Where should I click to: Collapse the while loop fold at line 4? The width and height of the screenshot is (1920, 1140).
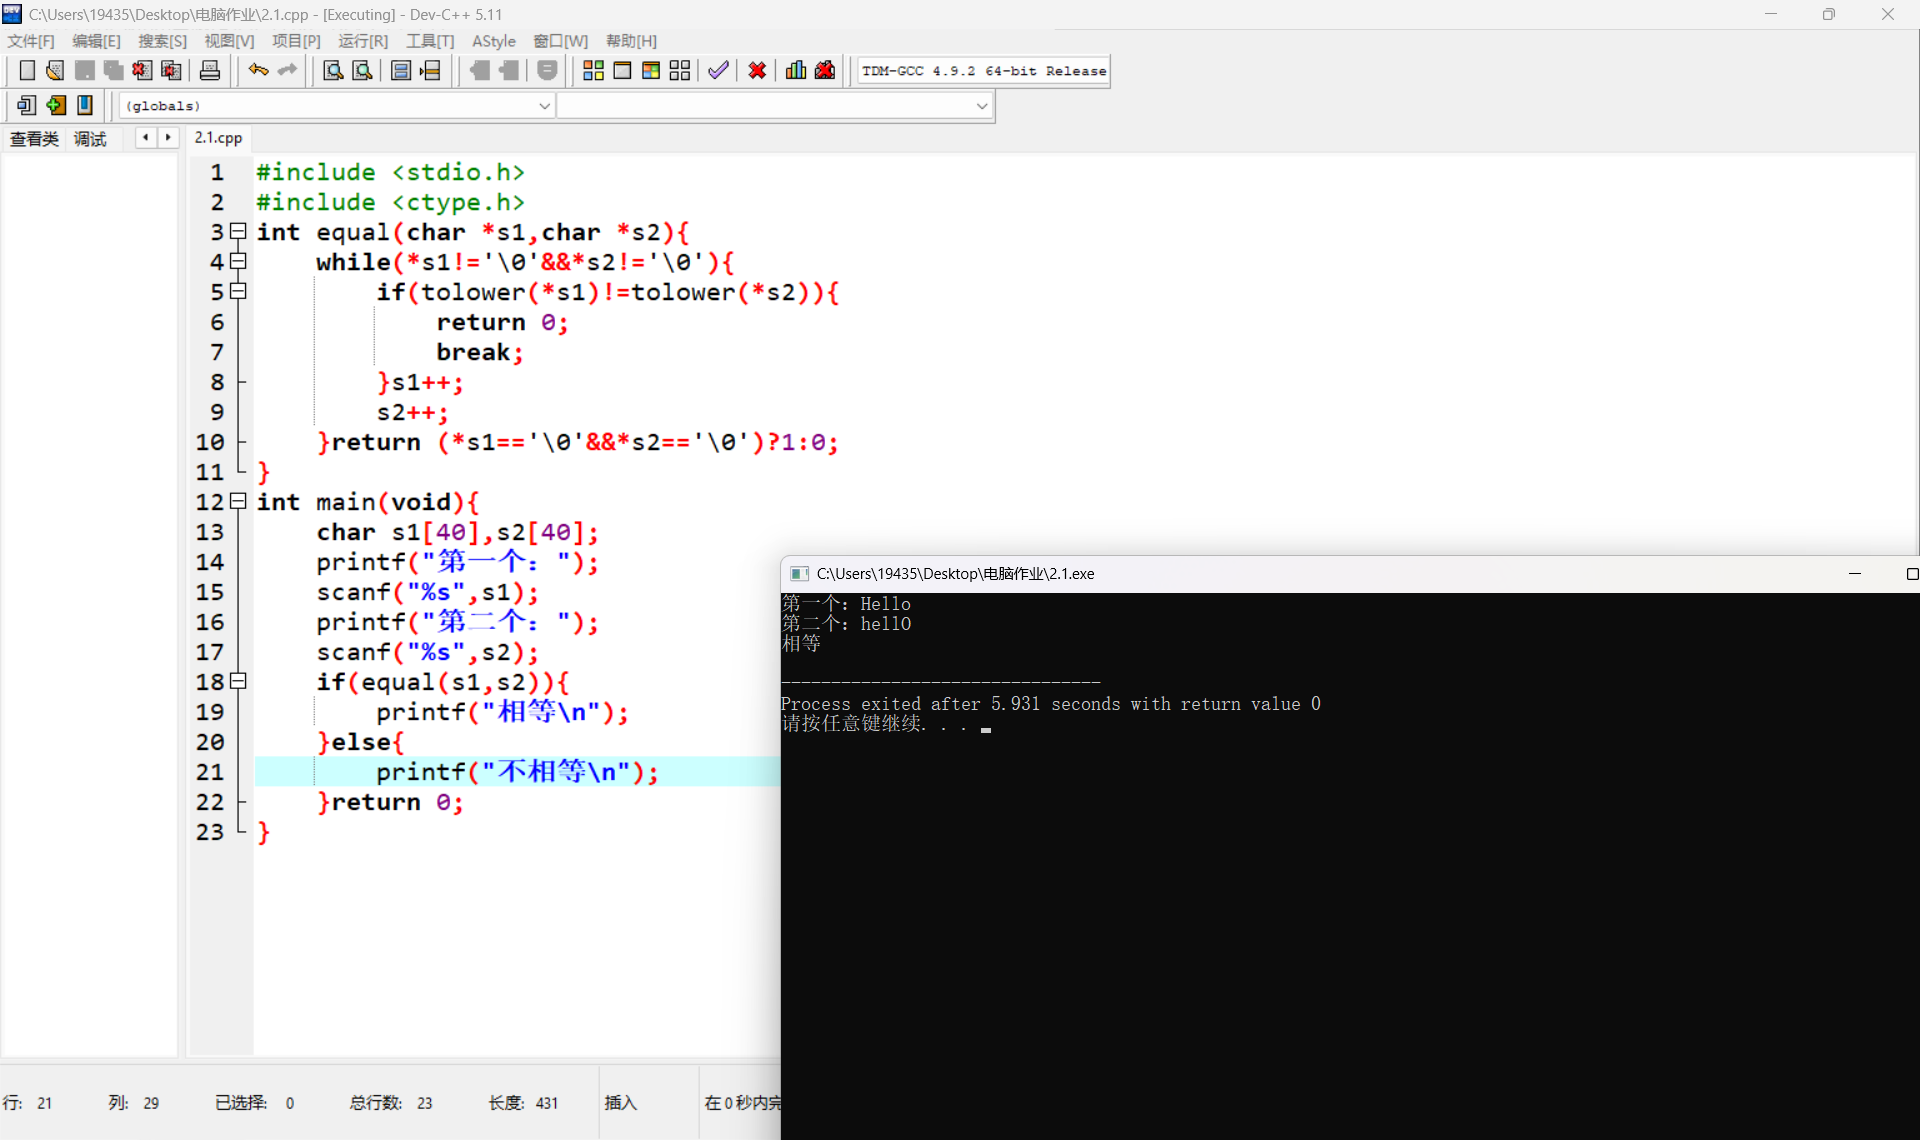[x=238, y=262]
